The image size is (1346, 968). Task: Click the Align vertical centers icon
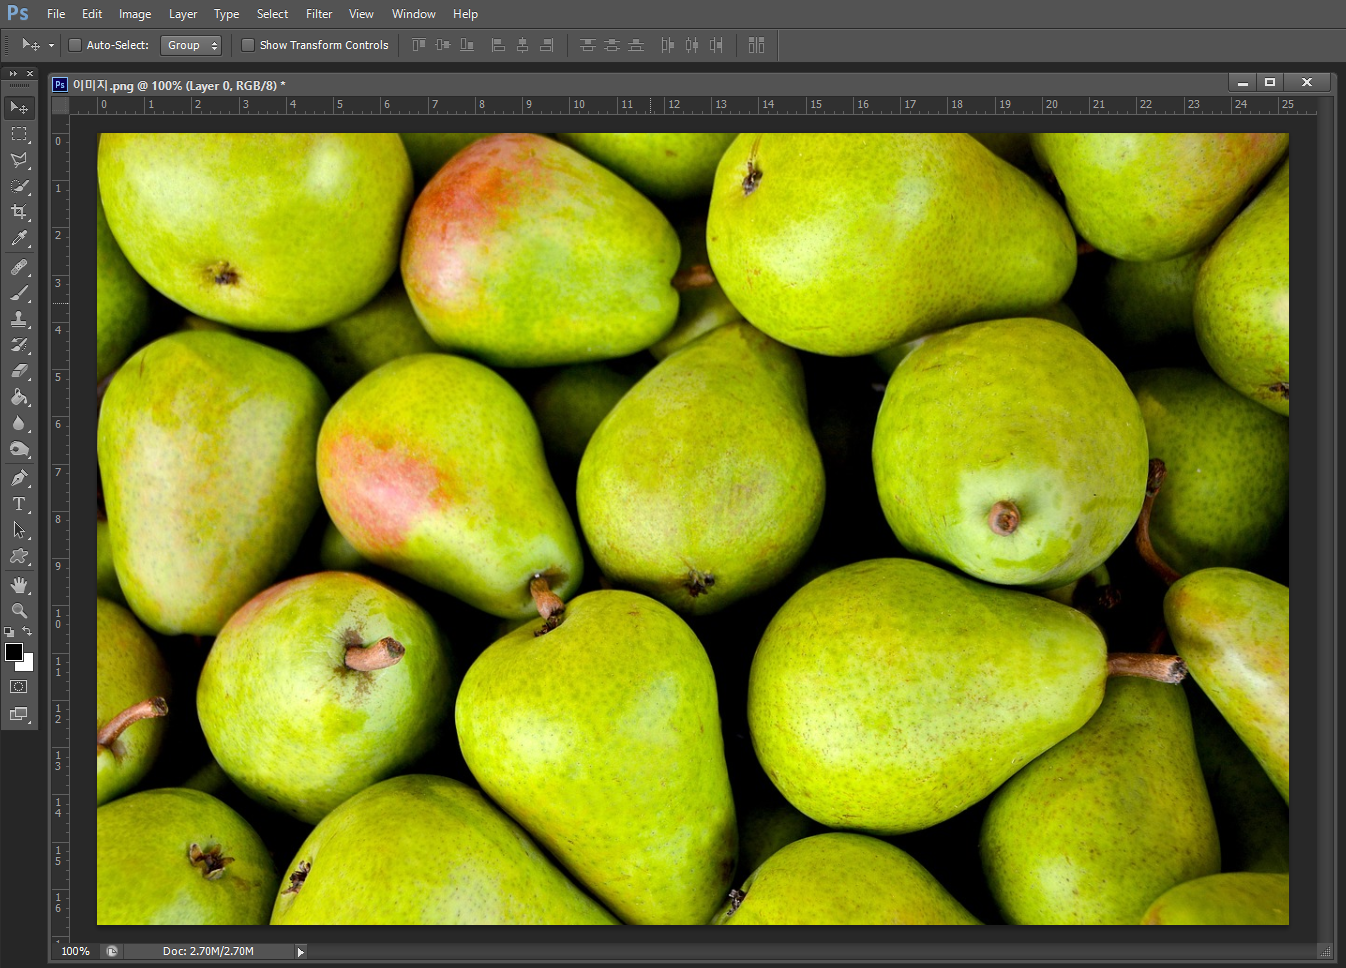click(x=443, y=45)
